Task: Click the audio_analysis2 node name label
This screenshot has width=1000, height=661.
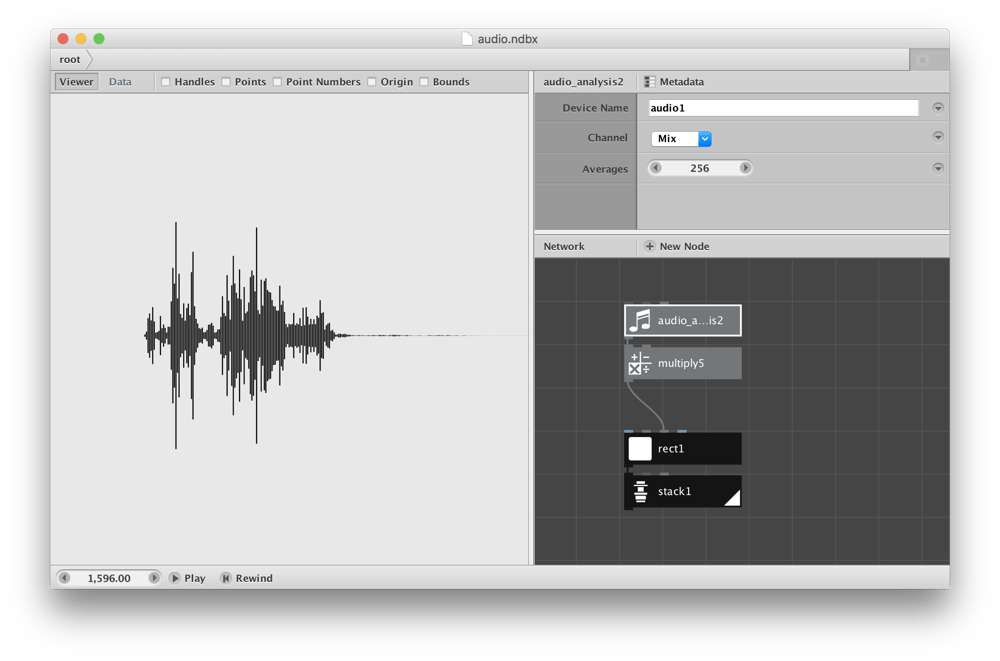Action: 583,82
